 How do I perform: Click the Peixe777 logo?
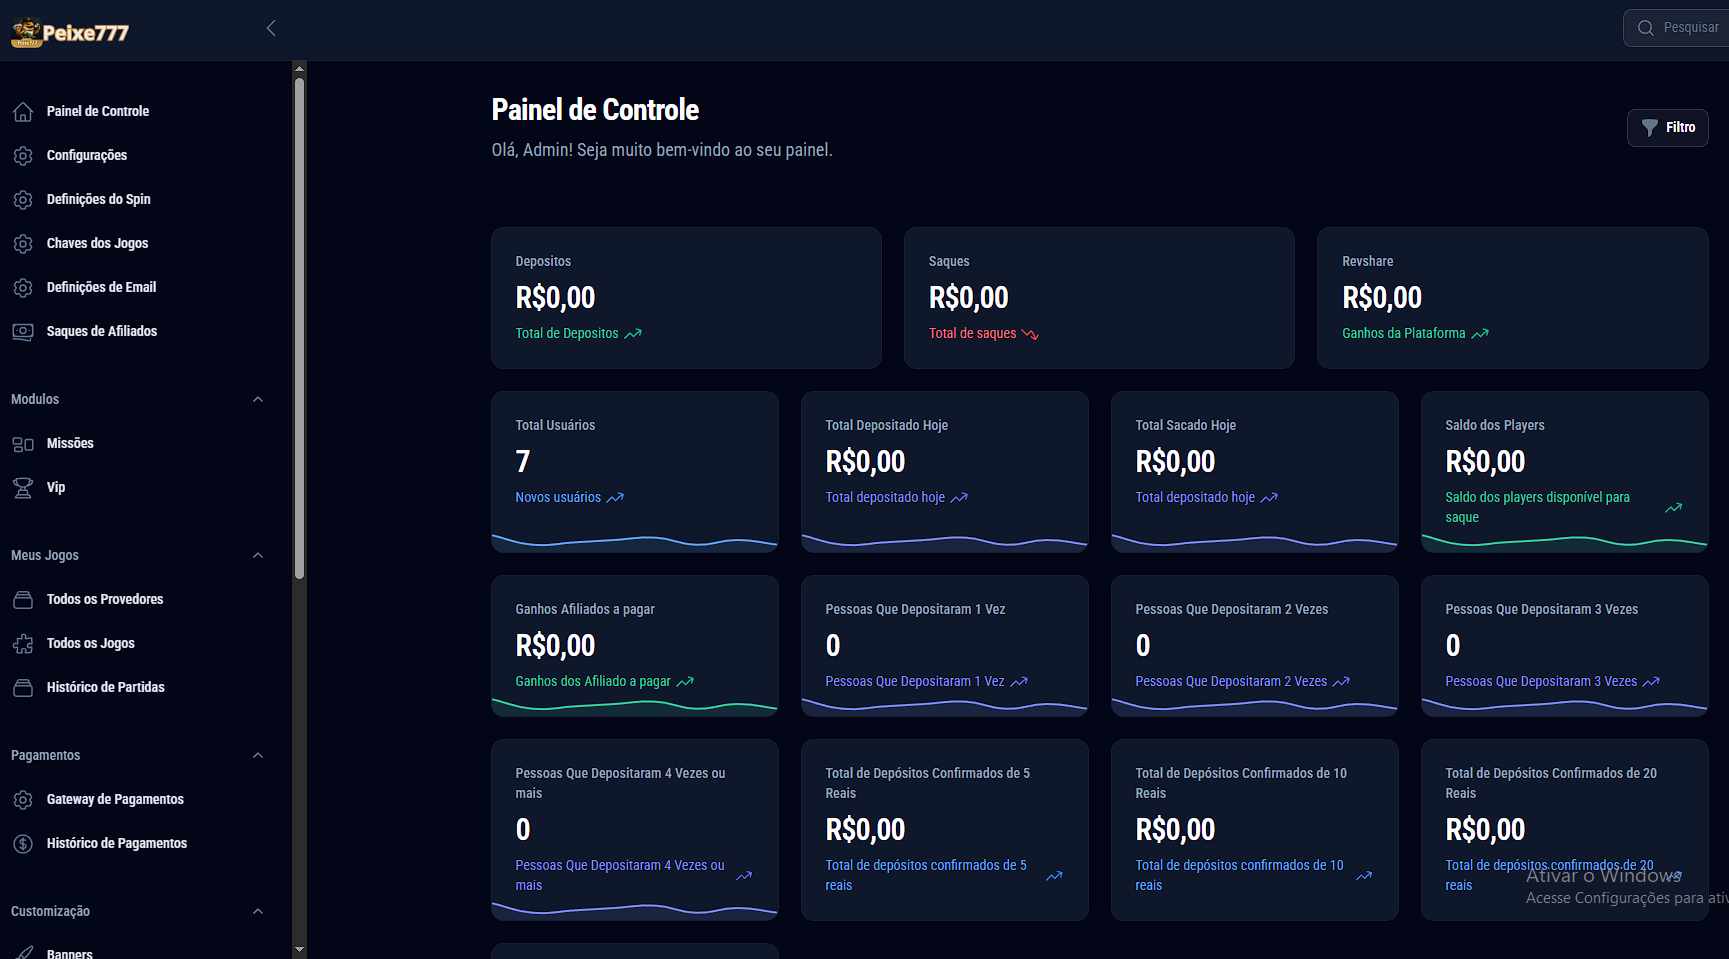click(70, 32)
